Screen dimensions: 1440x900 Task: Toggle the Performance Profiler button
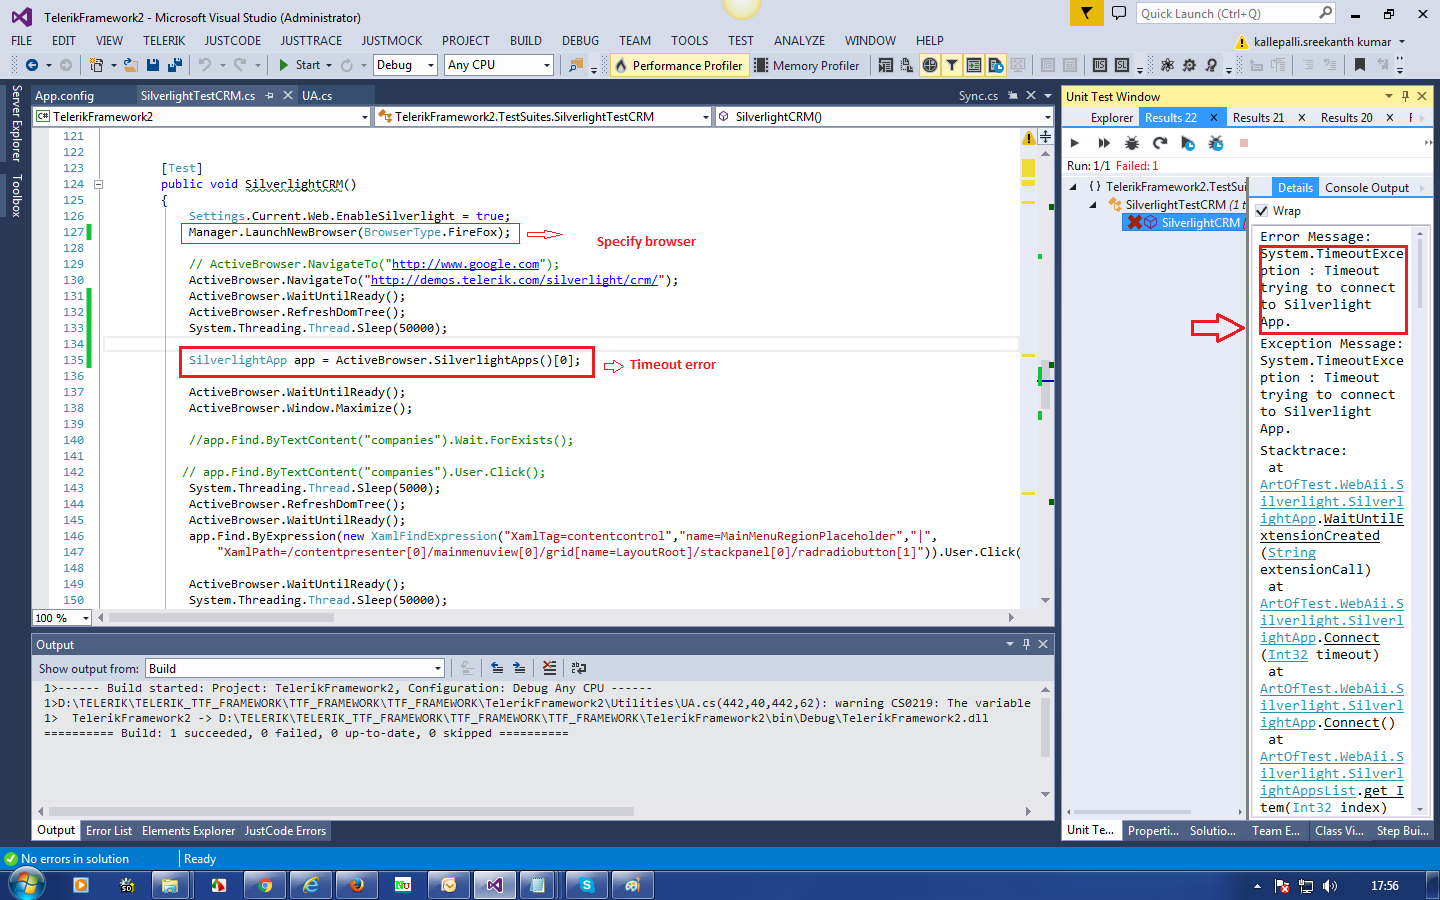point(679,65)
